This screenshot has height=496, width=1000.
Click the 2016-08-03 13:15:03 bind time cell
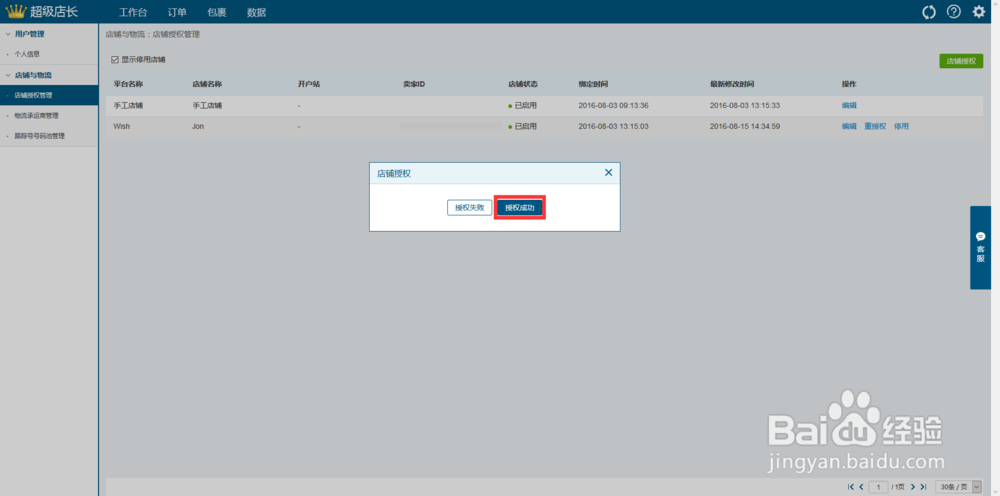[x=614, y=126]
